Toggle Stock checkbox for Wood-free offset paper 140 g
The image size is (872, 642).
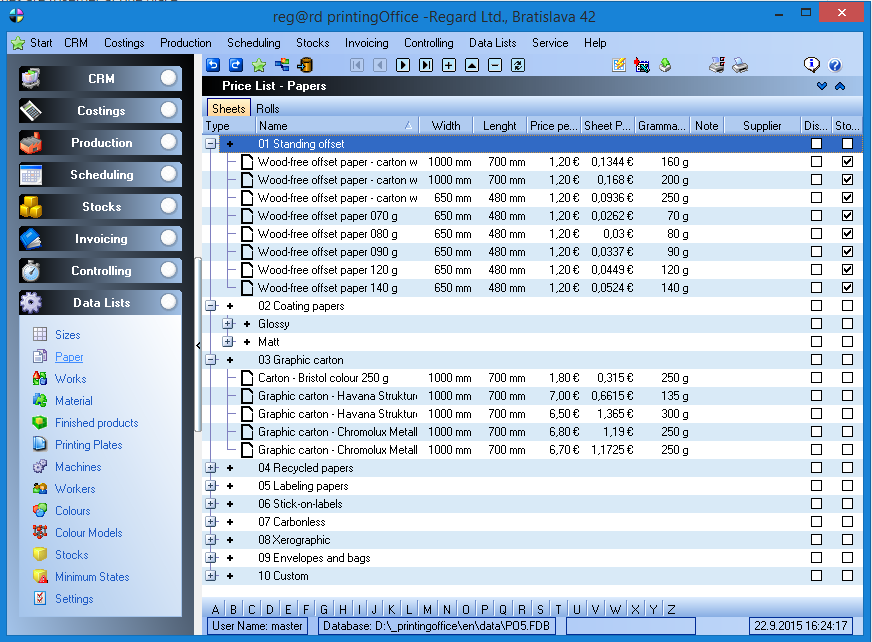(x=847, y=288)
